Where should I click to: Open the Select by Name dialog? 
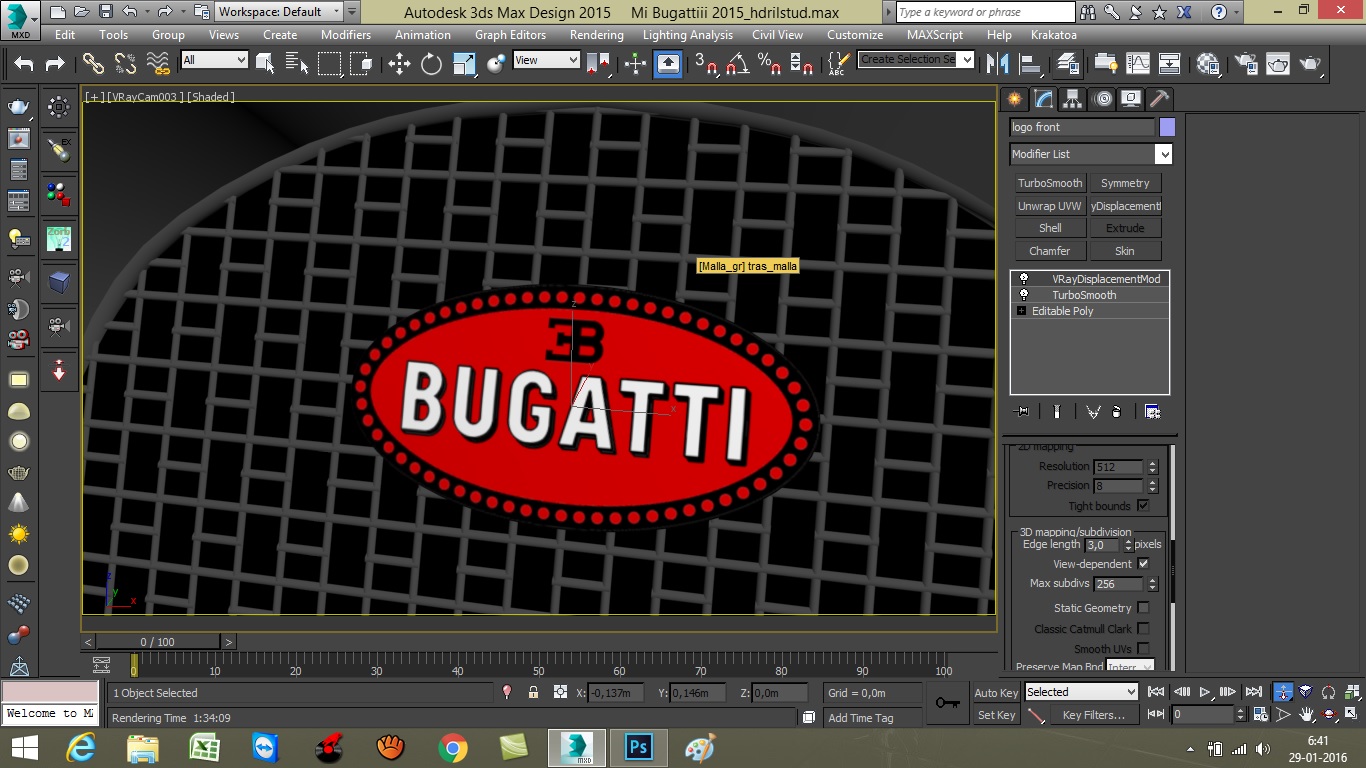297,63
